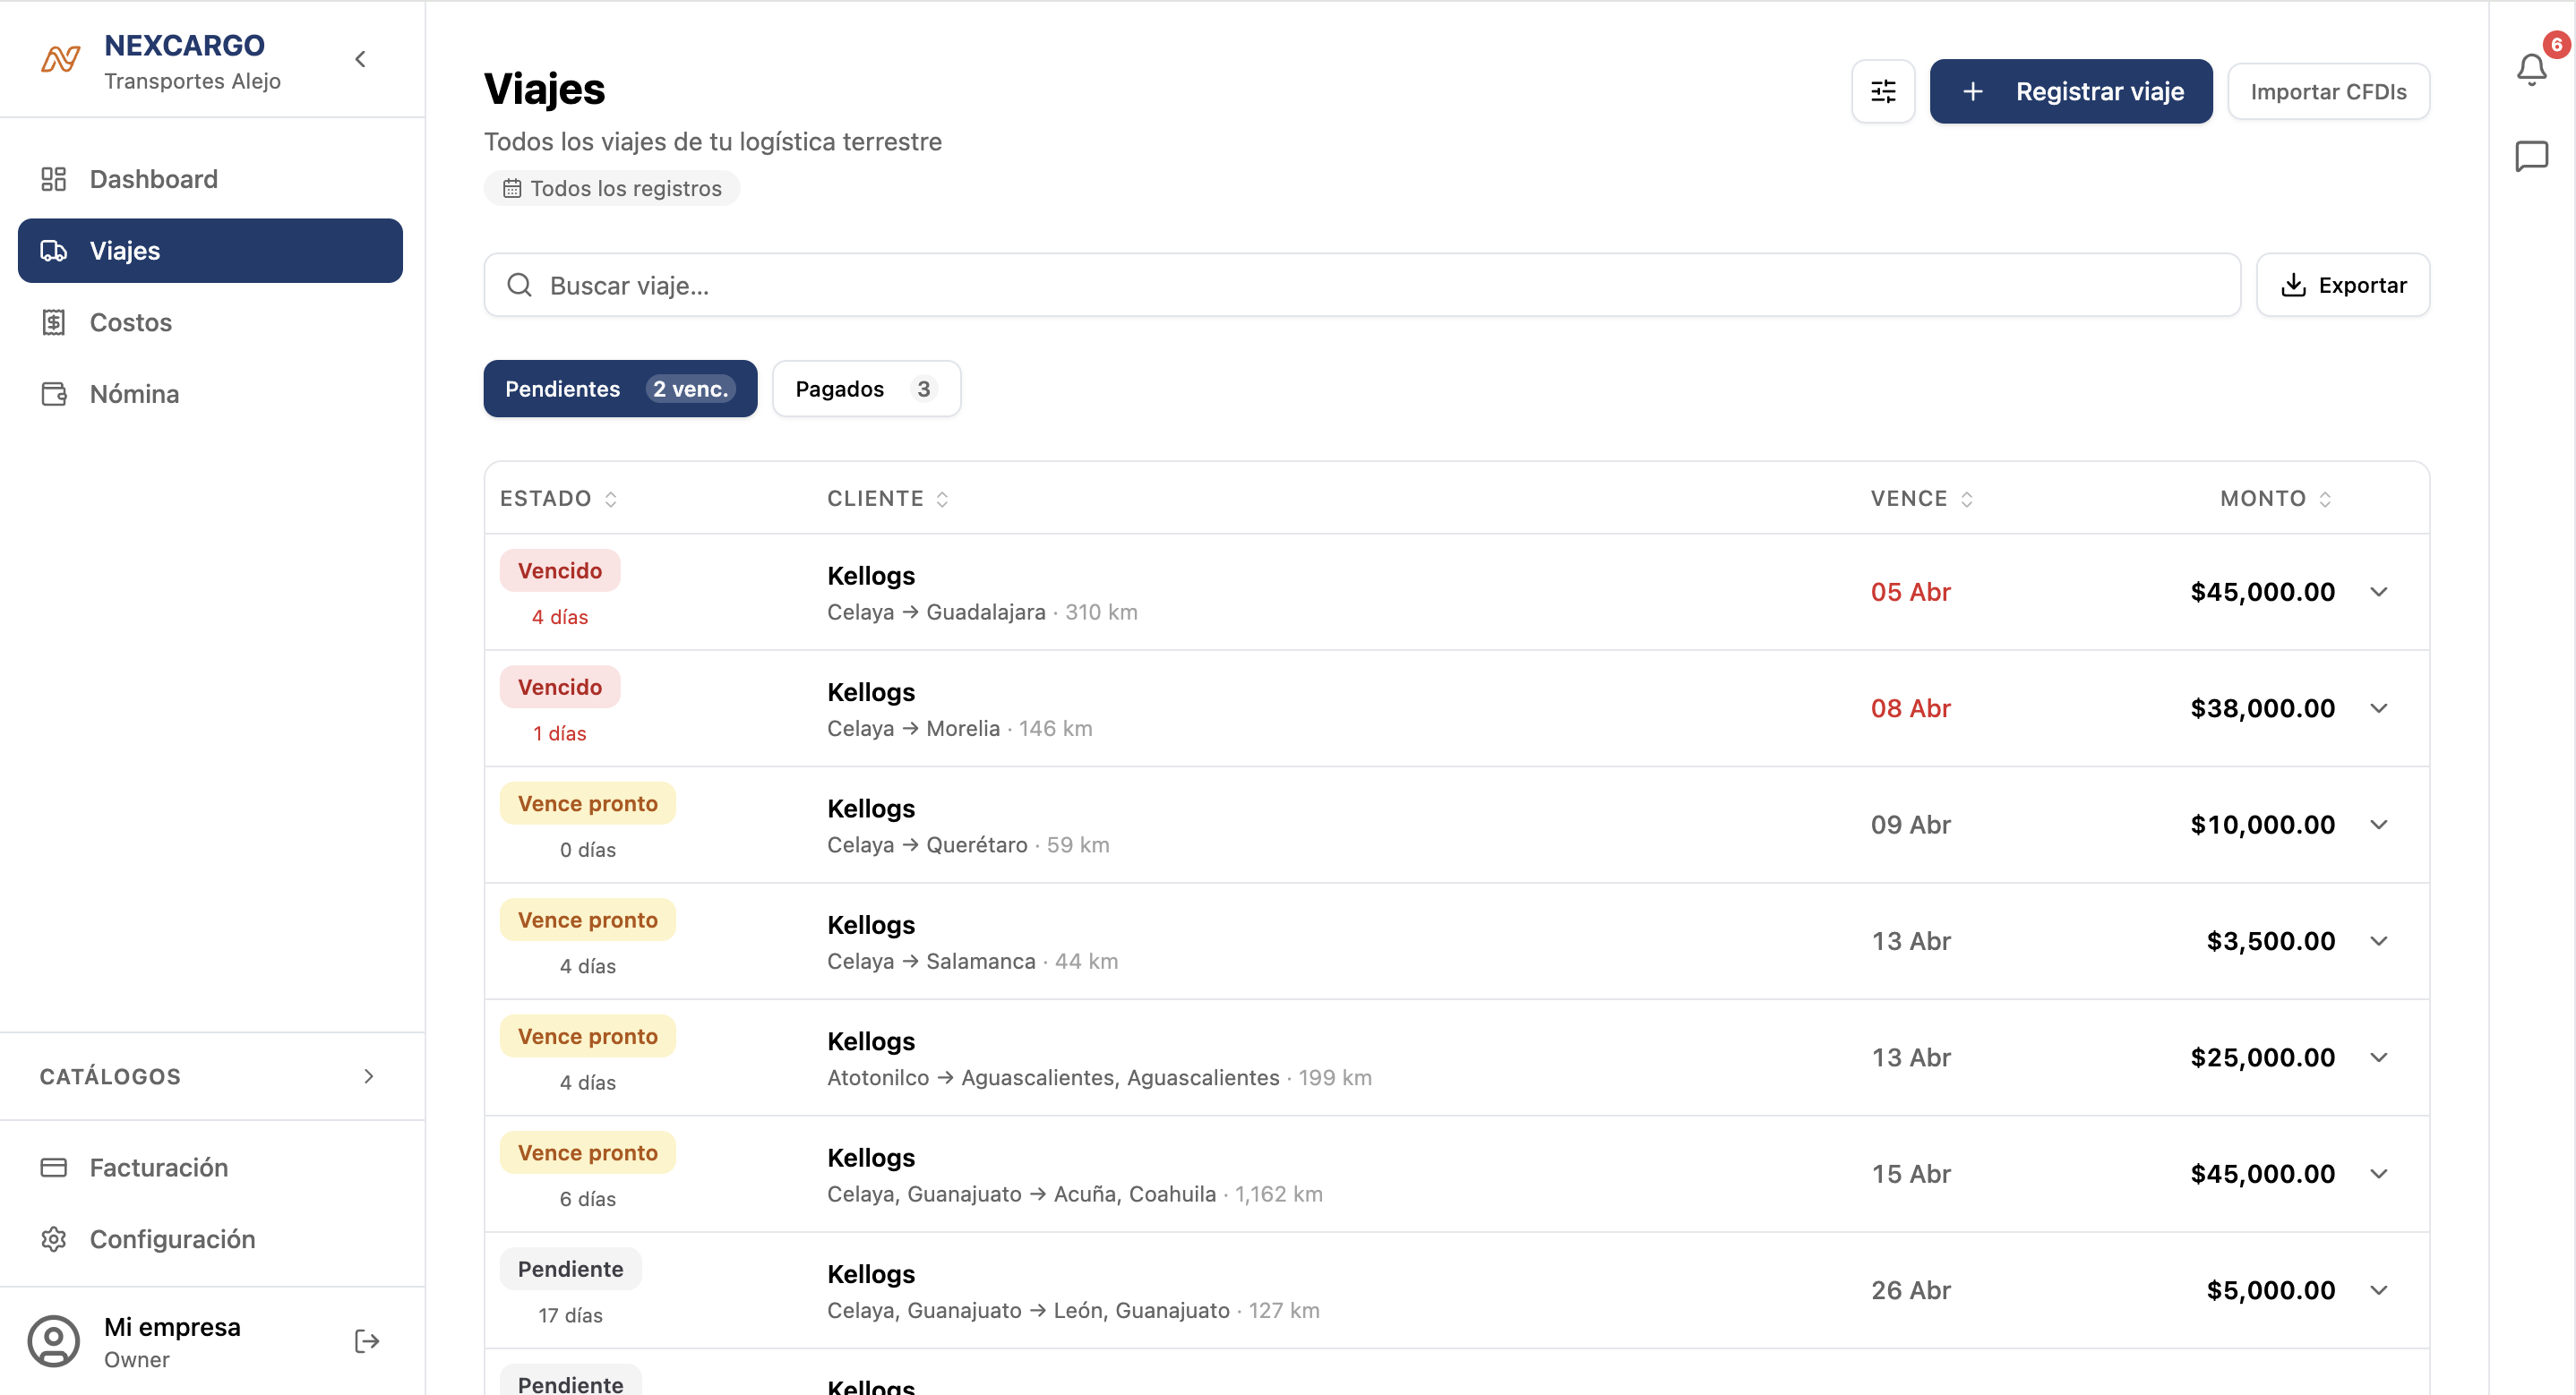Click the notifications bell icon
Image resolution: width=2576 pixels, height=1395 pixels.
click(x=2531, y=68)
